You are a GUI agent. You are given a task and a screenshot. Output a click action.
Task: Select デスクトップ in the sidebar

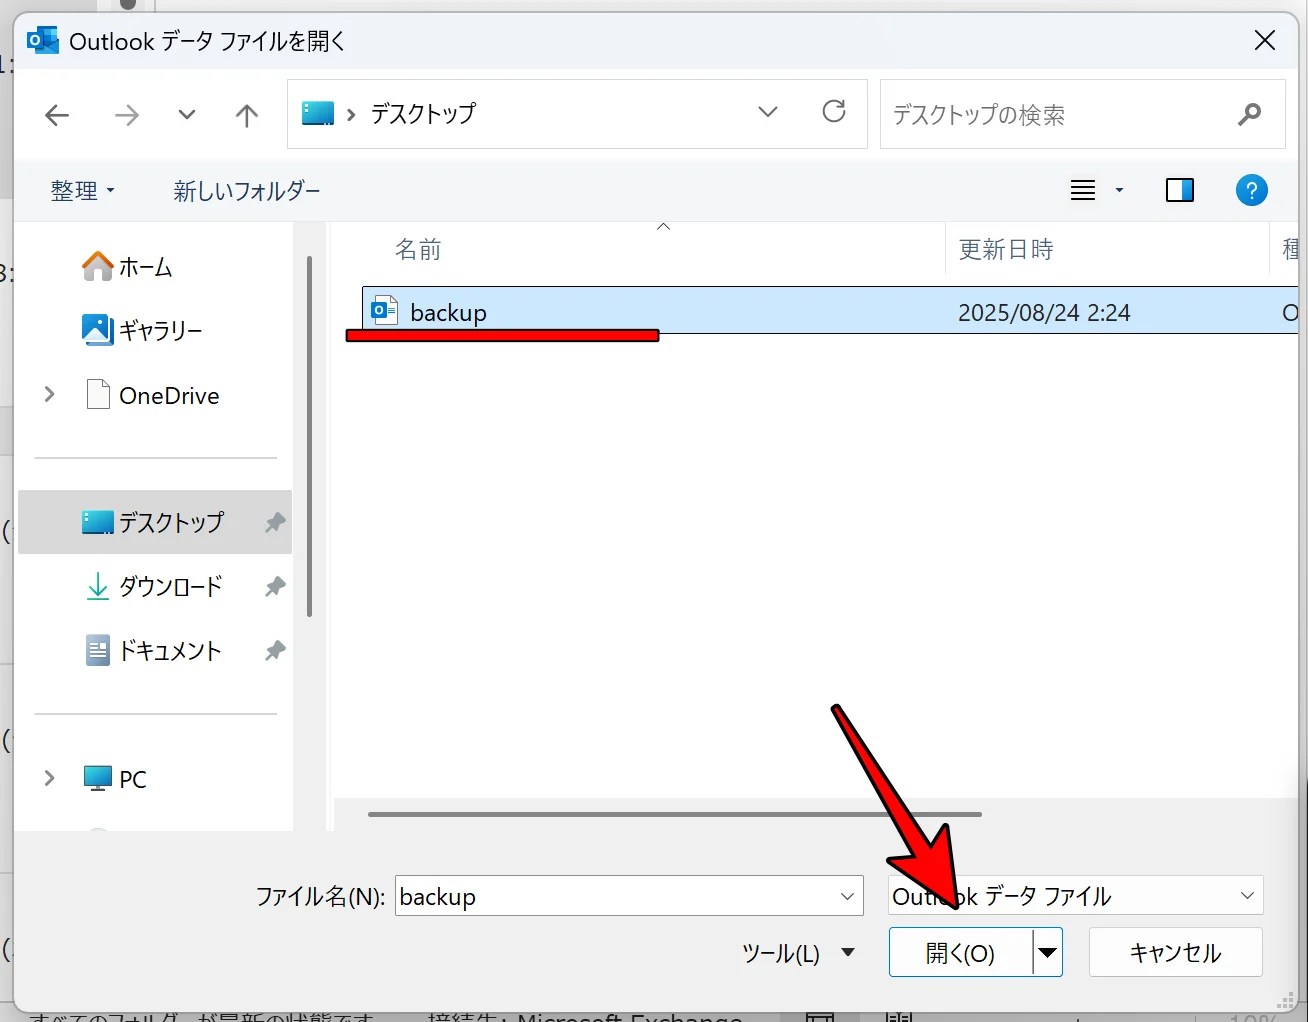(155, 522)
